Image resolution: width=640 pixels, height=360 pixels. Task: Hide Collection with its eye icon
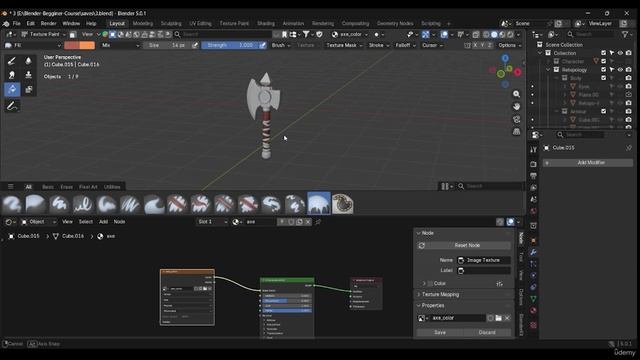[620, 53]
